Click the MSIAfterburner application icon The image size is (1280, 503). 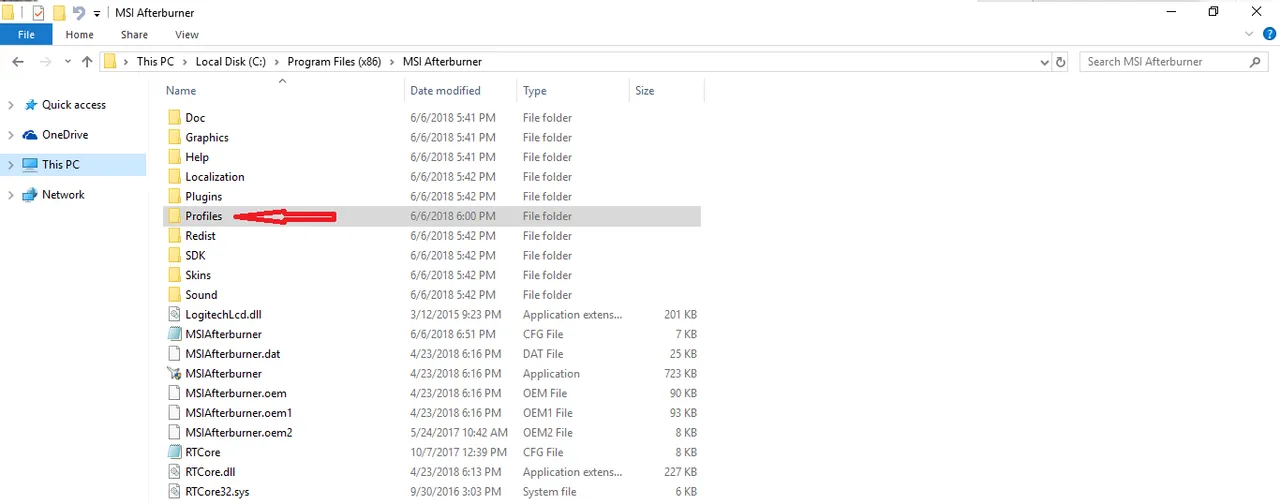click(x=174, y=373)
